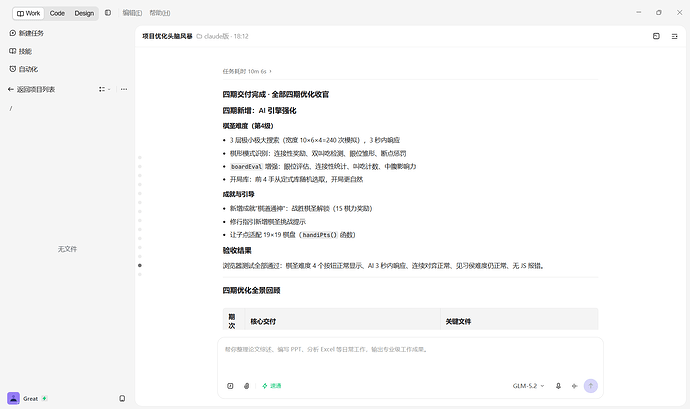This screenshot has height=409, width=690.
Task: Open the 自动化 automation section
Action: tap(24, 69)
